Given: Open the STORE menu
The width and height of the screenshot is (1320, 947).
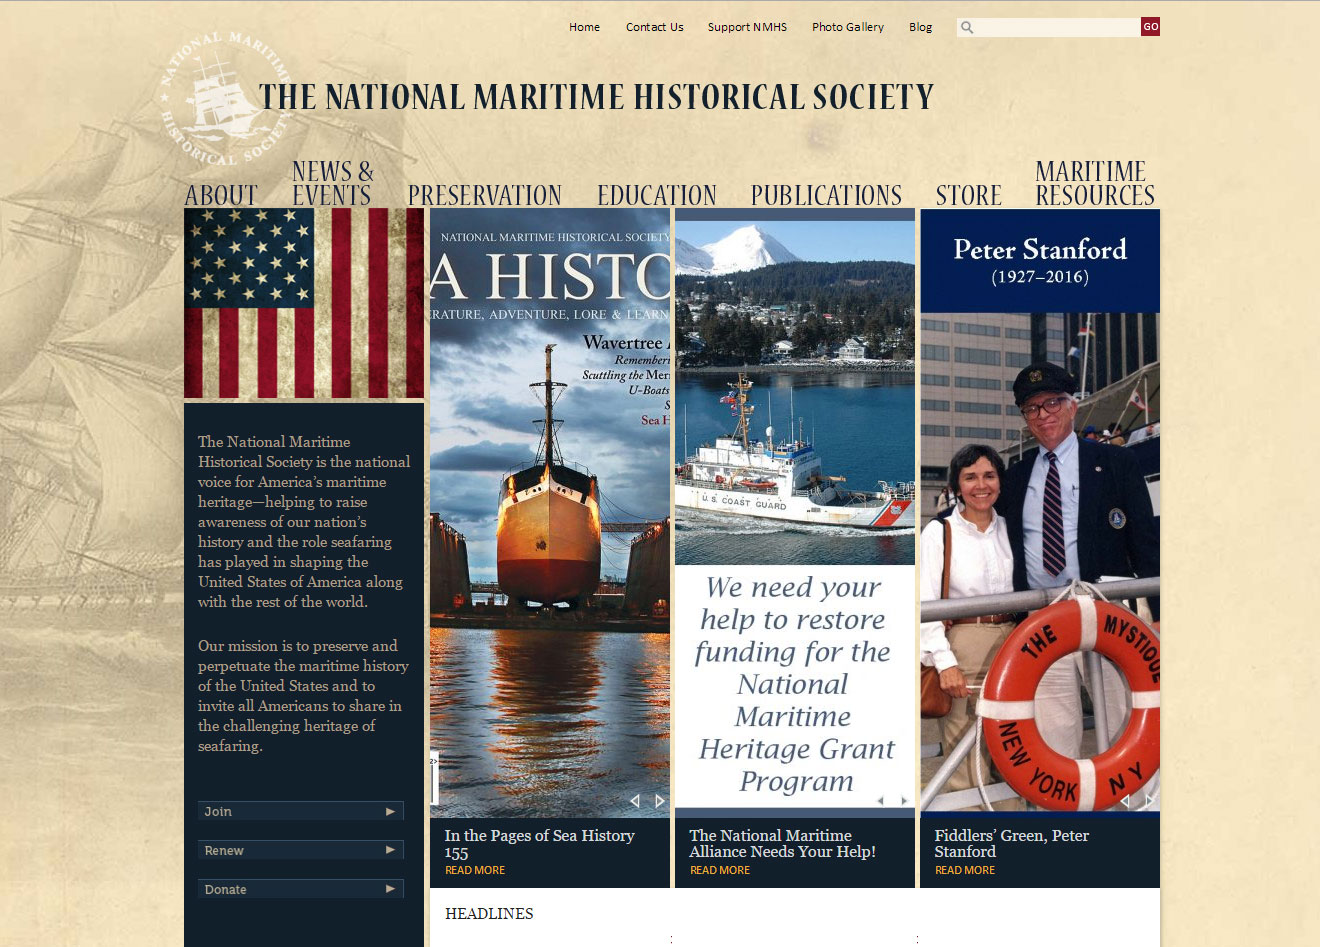Looking at the screenshot, I should click(x=969, y=195).
